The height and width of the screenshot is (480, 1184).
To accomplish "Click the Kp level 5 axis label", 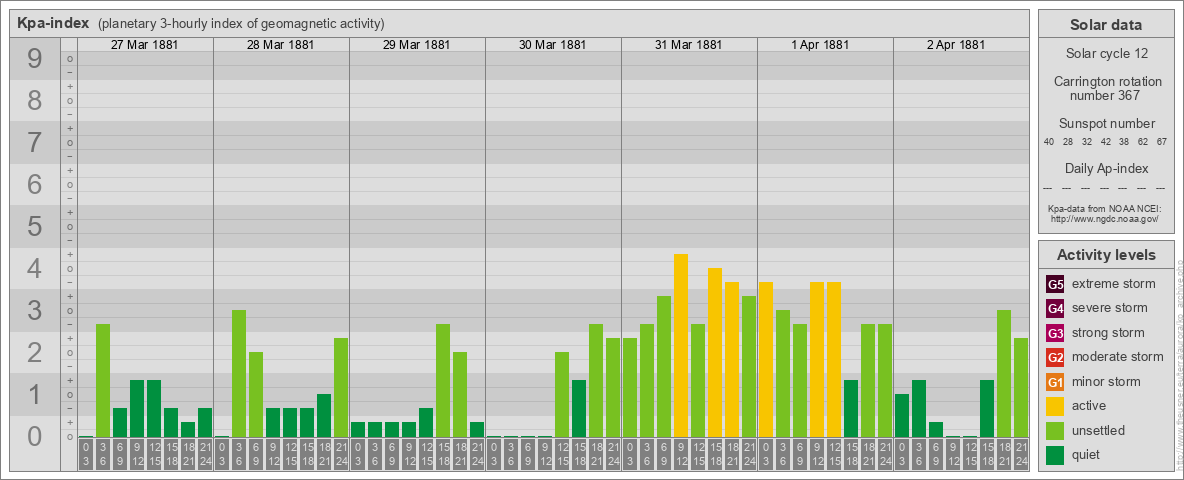I will (35, 227).
